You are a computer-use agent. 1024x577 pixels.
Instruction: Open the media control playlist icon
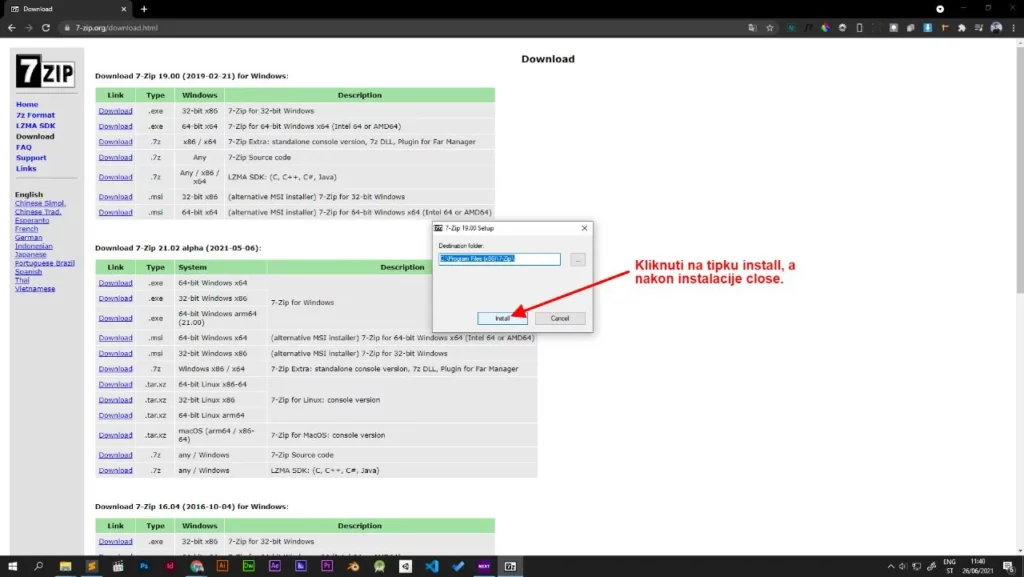(x=978, y=28)
